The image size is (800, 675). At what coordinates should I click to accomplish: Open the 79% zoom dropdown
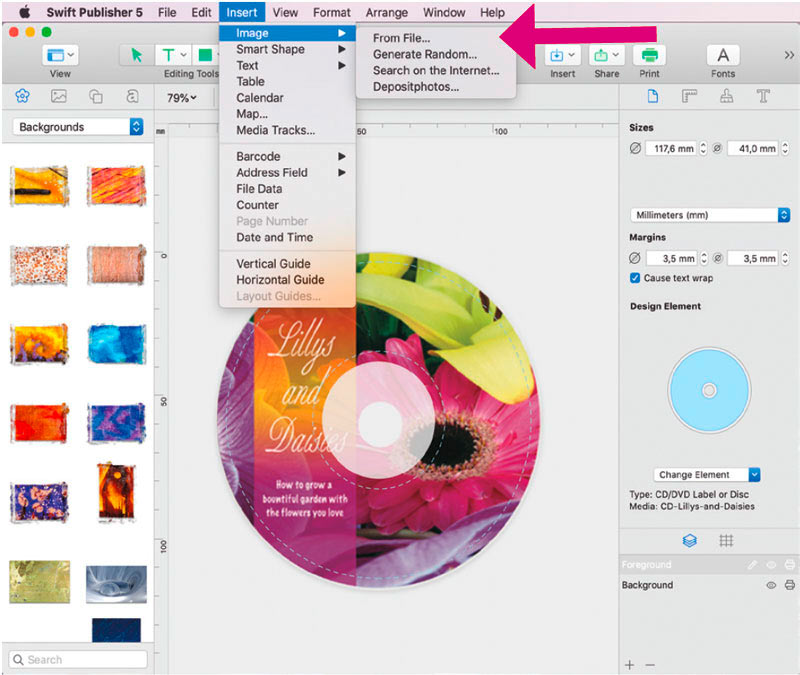(182, 97)
